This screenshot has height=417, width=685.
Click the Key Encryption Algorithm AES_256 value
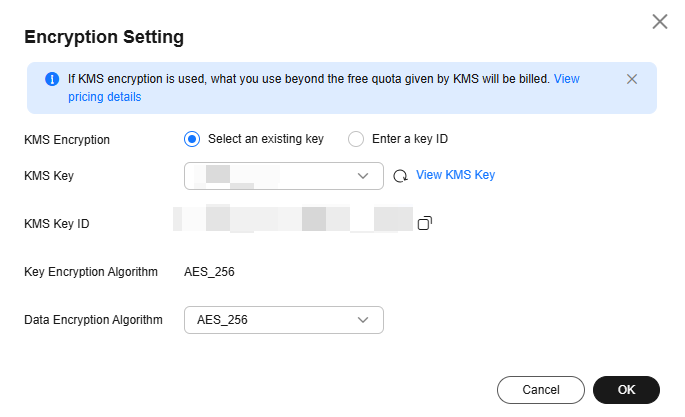tap(209, 272)
